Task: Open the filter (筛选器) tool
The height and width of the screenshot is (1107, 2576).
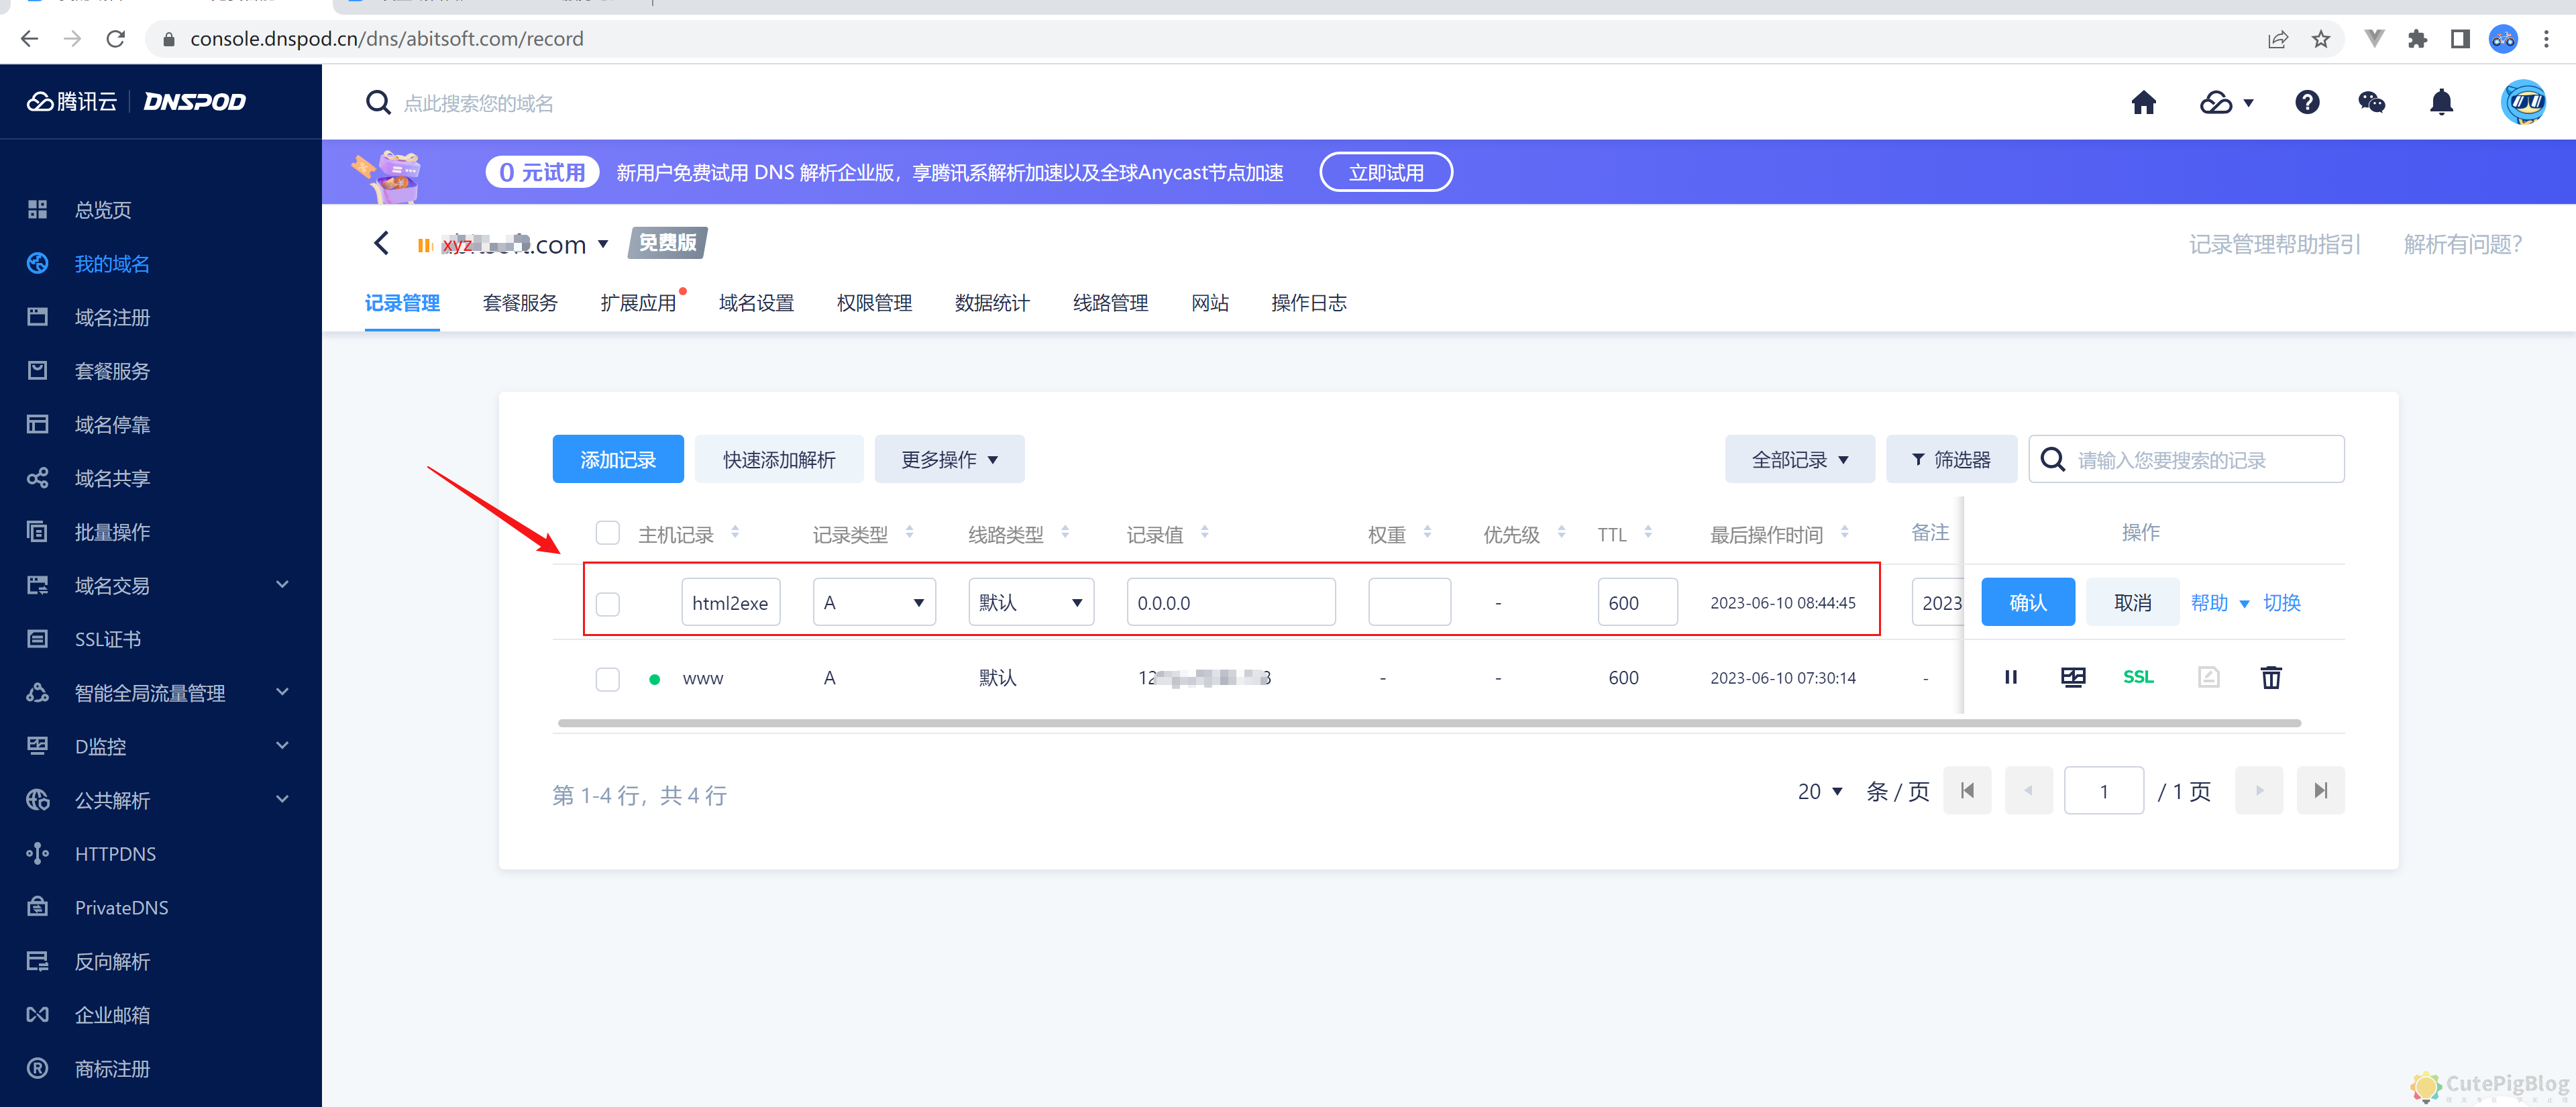Action: click(1951, 459)
